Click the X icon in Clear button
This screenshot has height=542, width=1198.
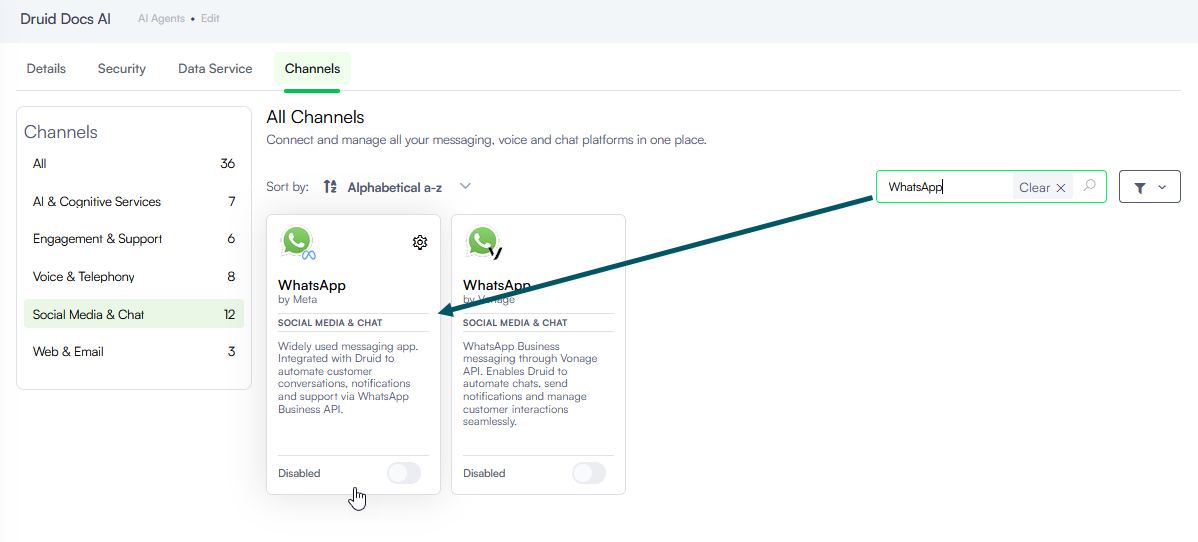click(x=1060, y=187)
